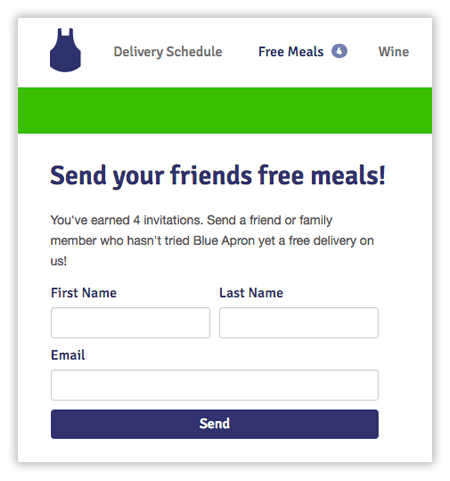Click the Email field label
This screenshot has height=481, width=450.
(x=68, y=355)
